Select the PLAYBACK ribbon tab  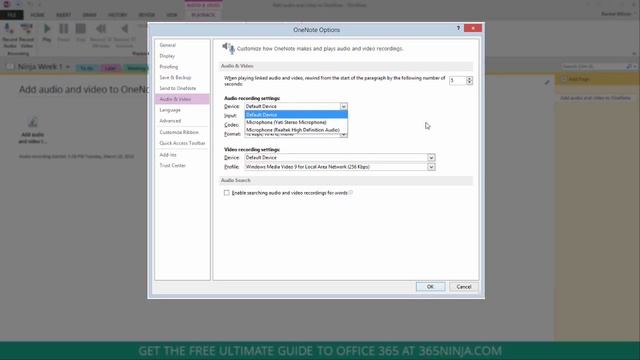point(203,15)
